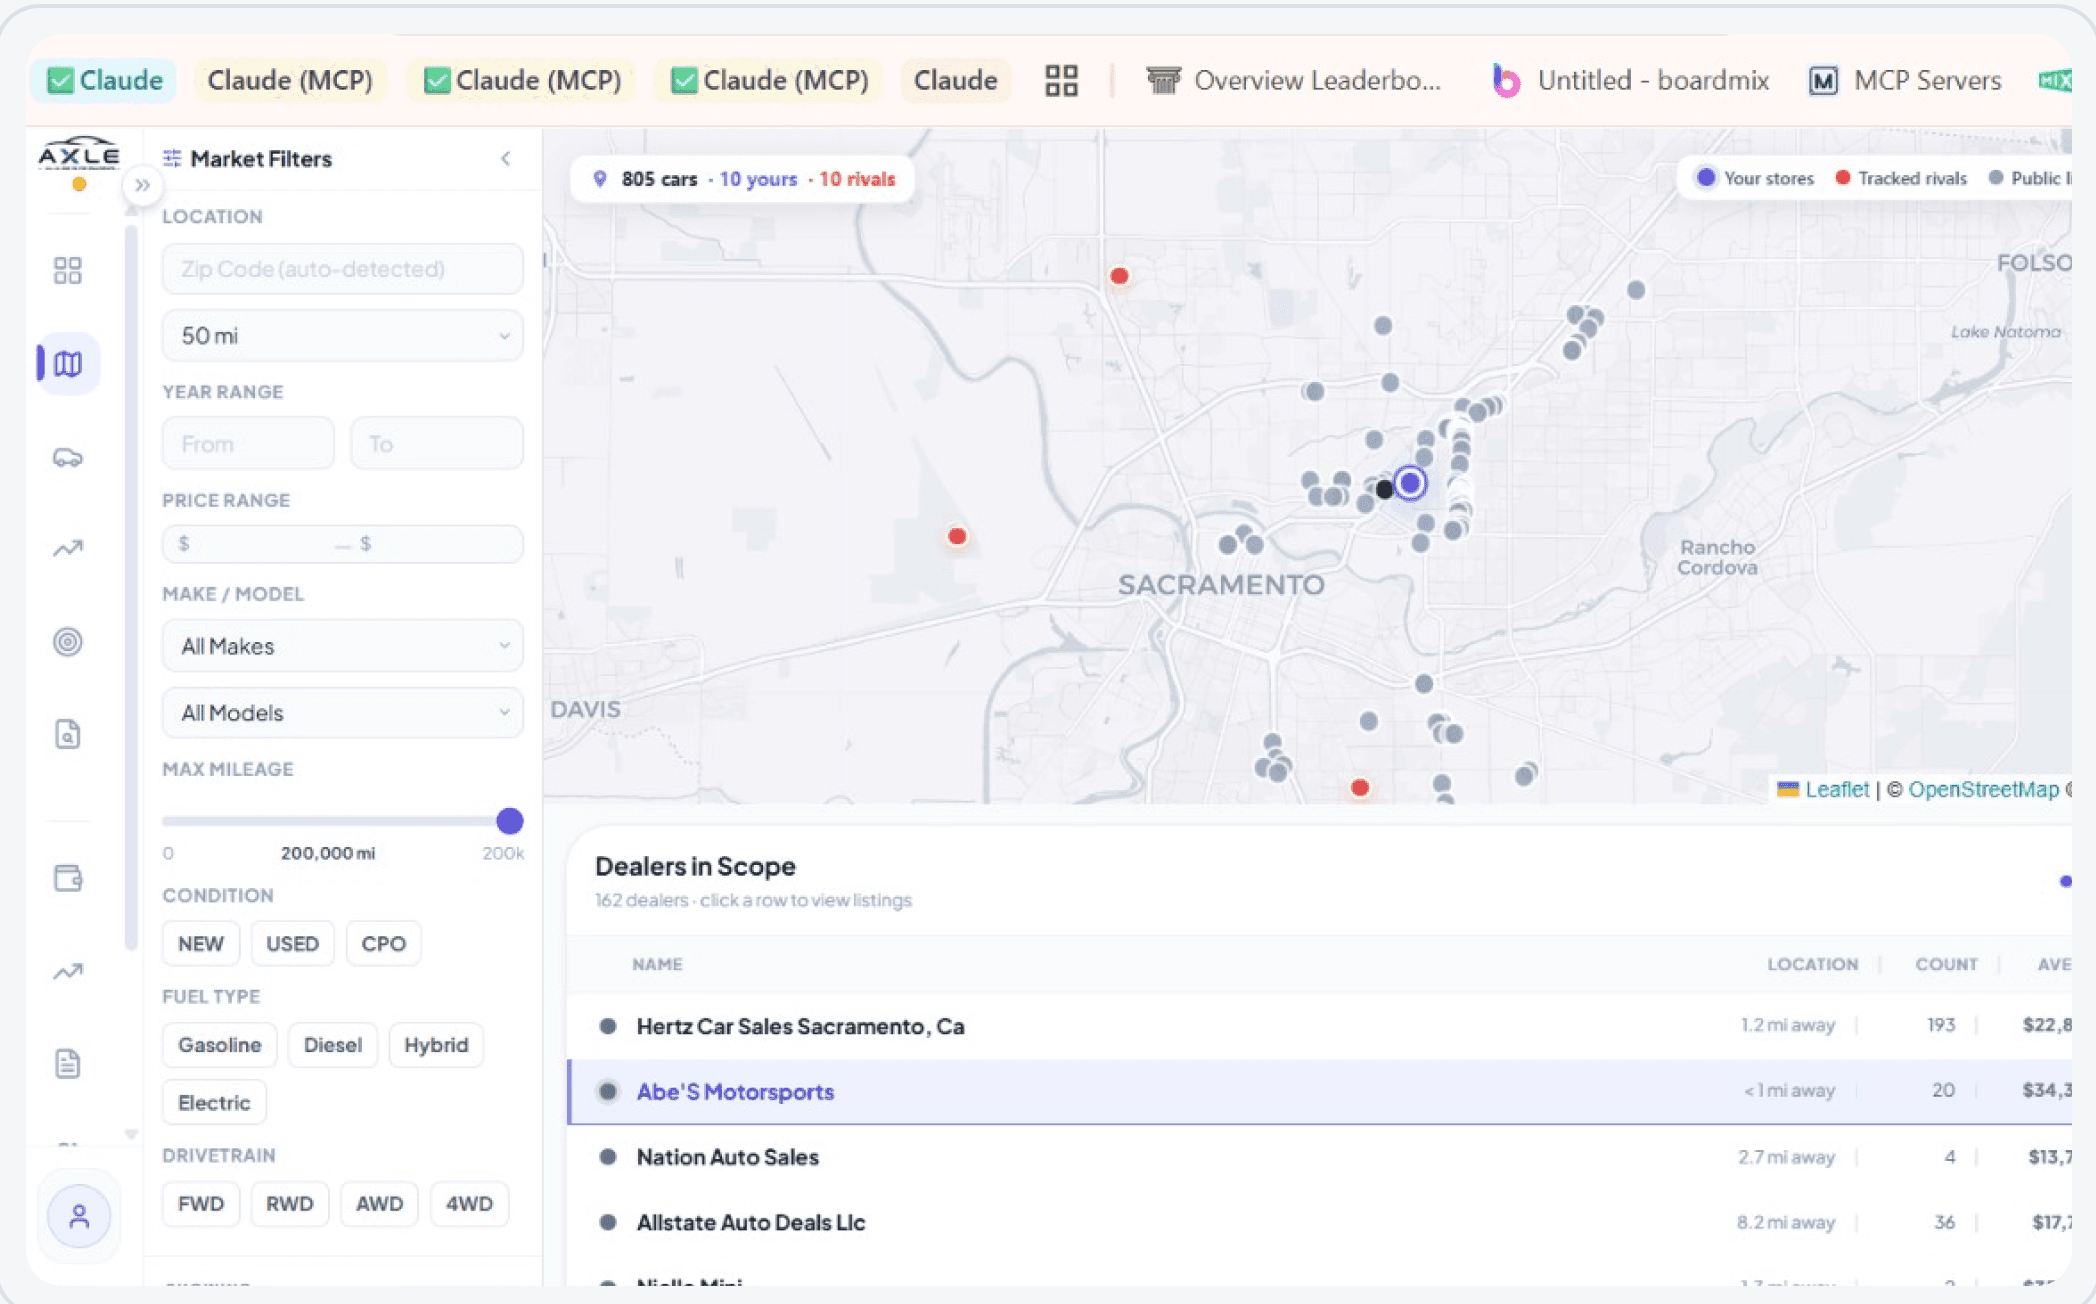The width and height of the screenshot is (2096, 1304).
Task: Sort by the LOCATION column header
Action: coord(1812,964)
